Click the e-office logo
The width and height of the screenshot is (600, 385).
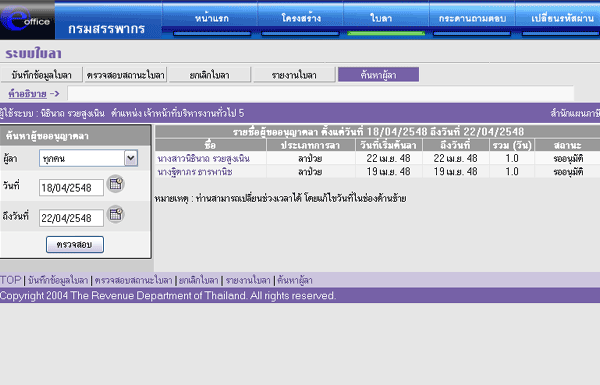[27, 20]
